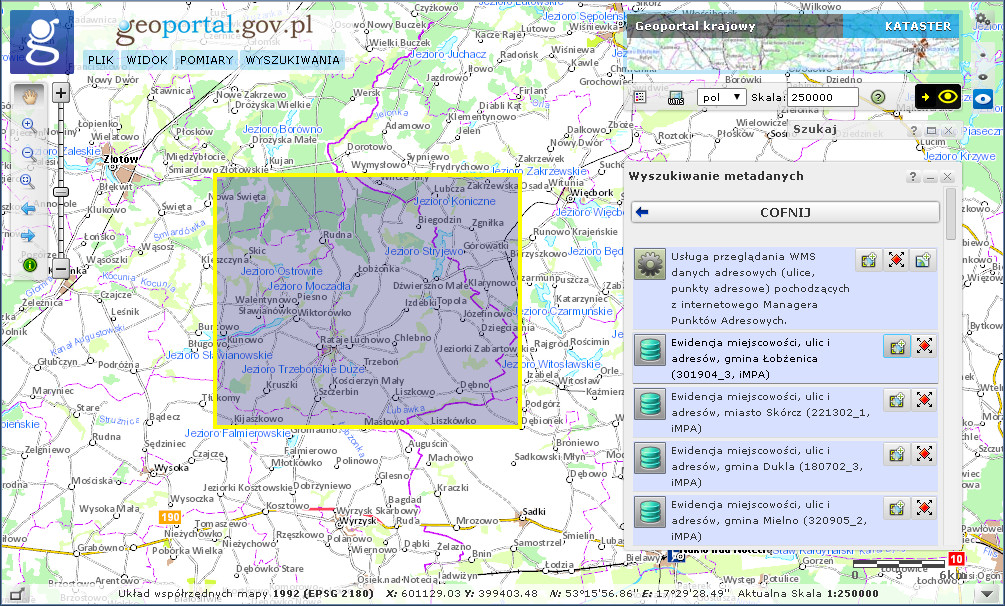1005x606 pixels.
Task: Show extent for gmina Dukla result
Action: point(897,454)
